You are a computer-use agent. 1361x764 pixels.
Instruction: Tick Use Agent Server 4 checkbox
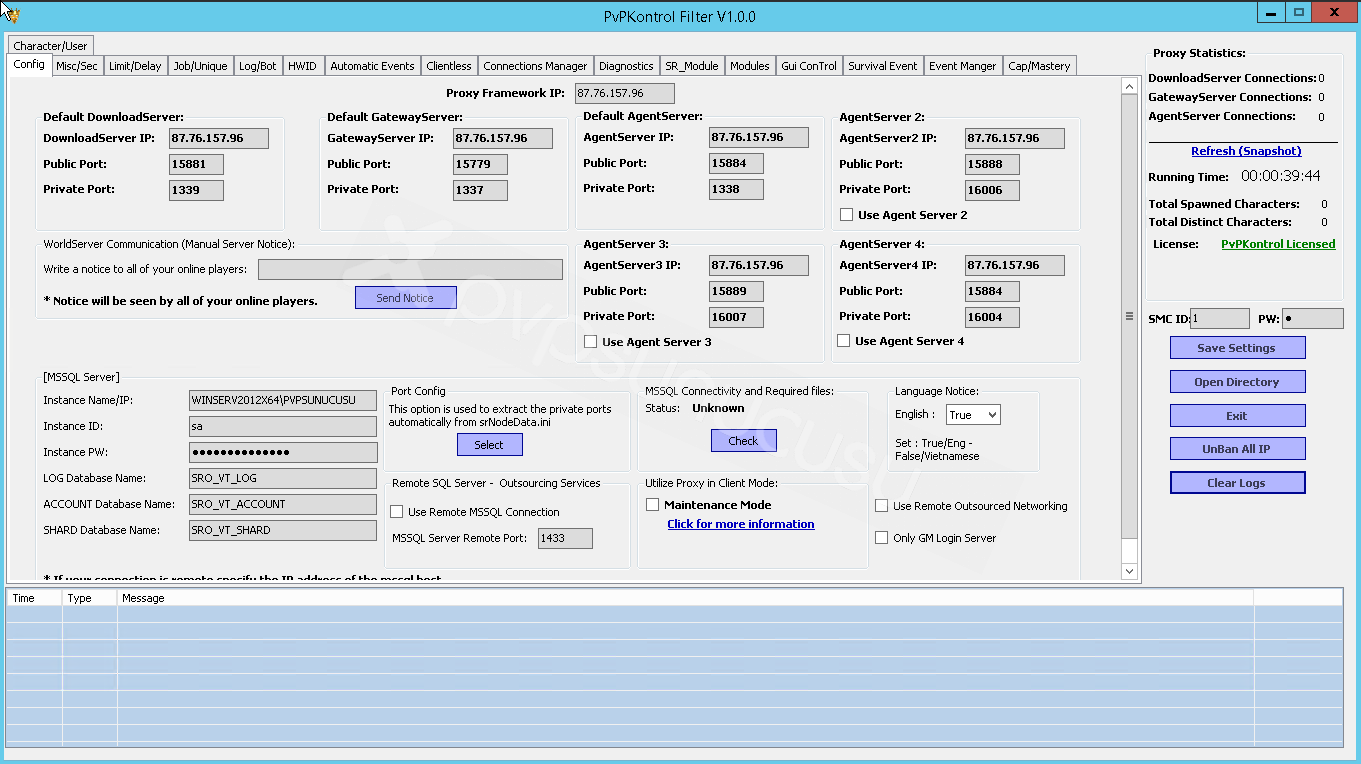coord(844,341)
